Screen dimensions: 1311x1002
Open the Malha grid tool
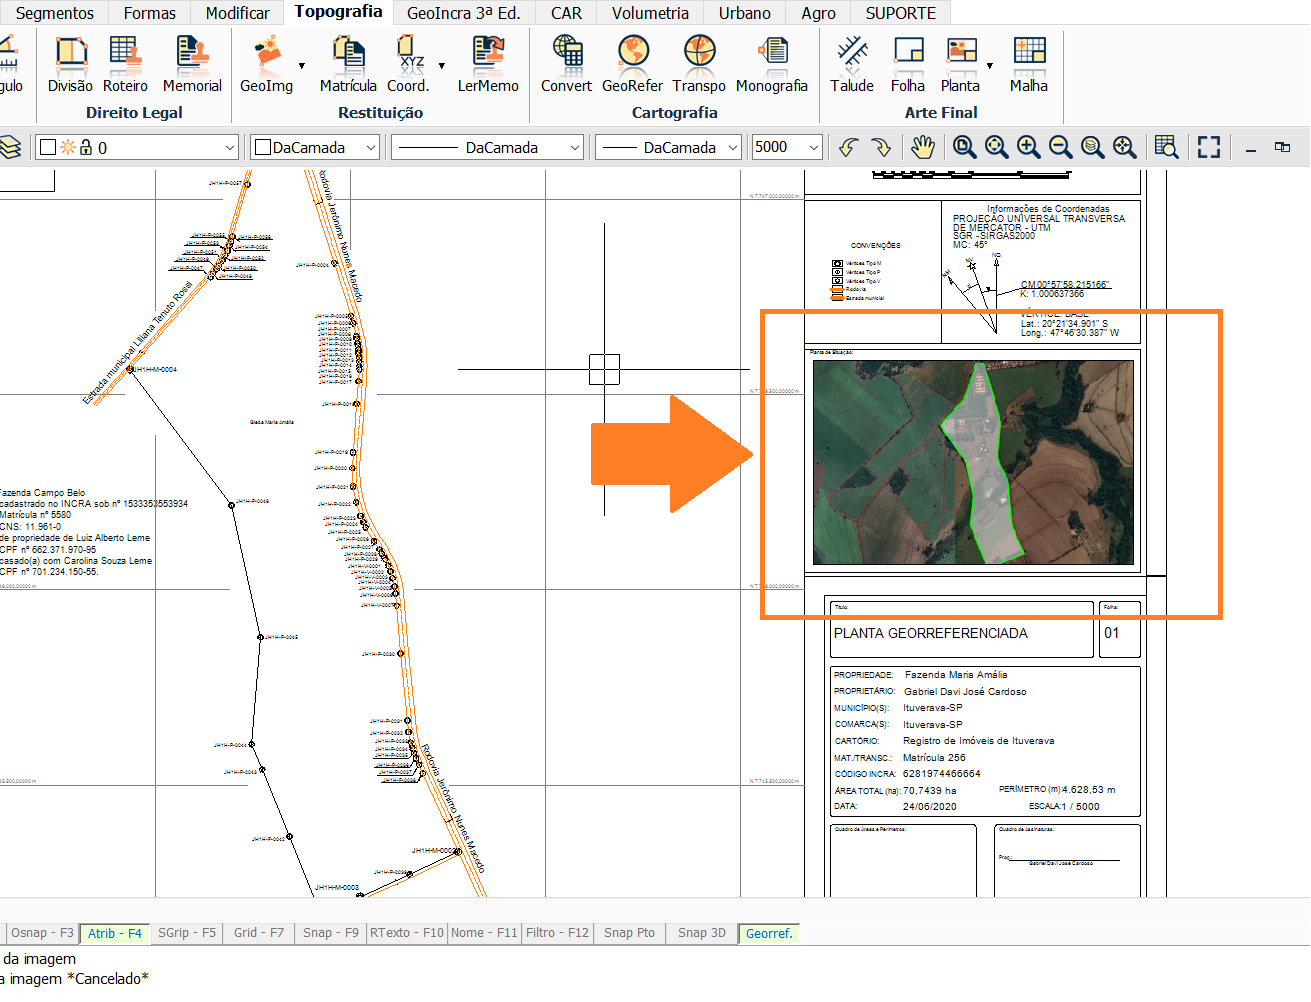1028,65
